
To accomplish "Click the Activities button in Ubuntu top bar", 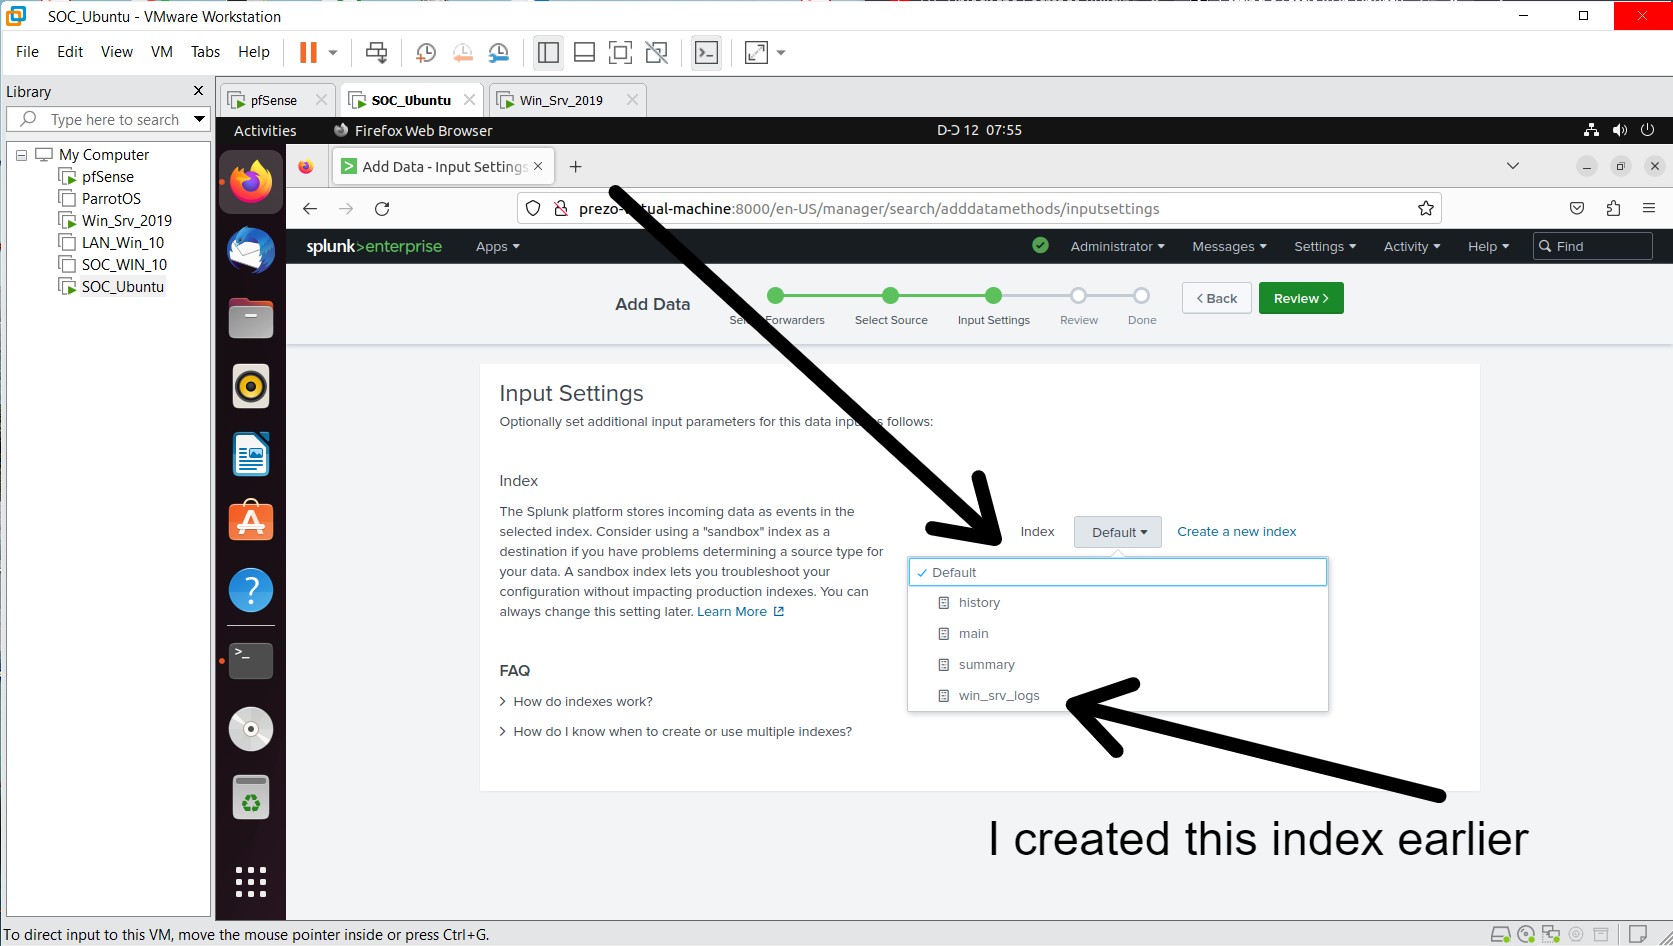I will (265, 130).
